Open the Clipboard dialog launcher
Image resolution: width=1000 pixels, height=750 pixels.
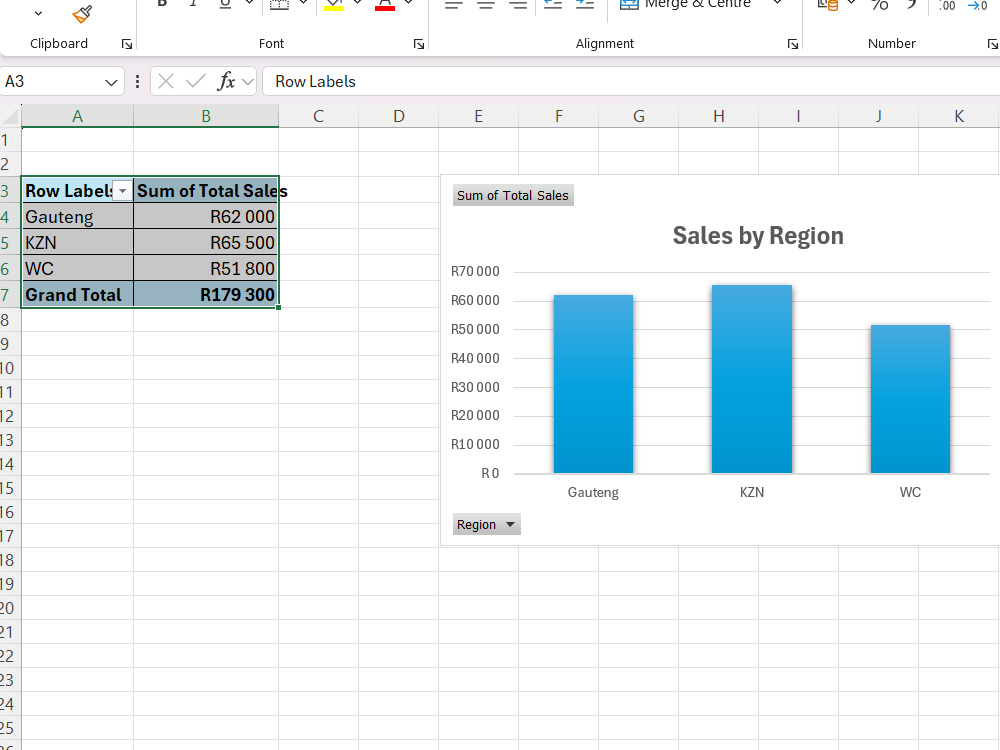(x=127, y=44)
